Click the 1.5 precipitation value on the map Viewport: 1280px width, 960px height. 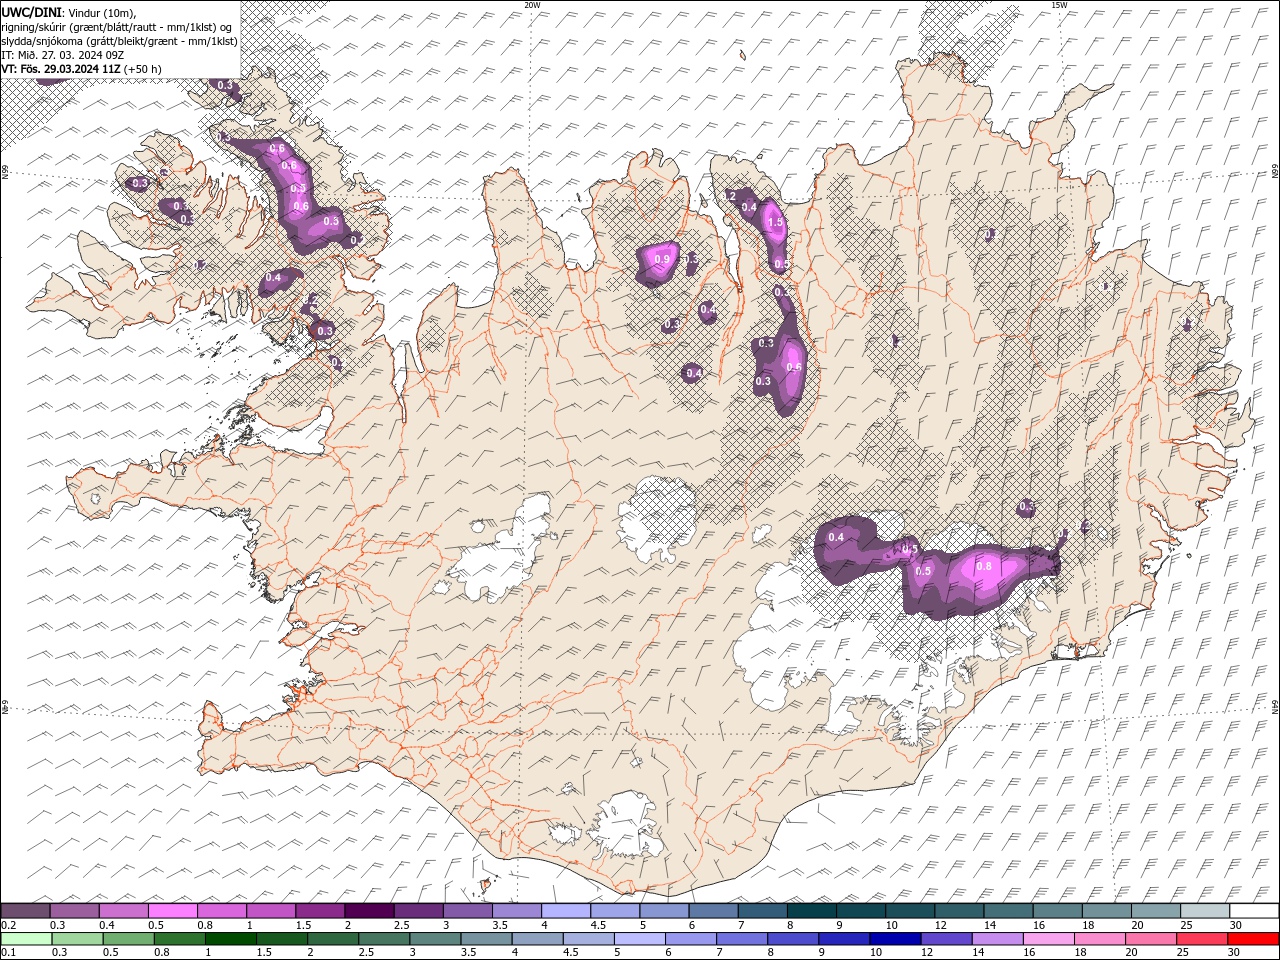774,223
